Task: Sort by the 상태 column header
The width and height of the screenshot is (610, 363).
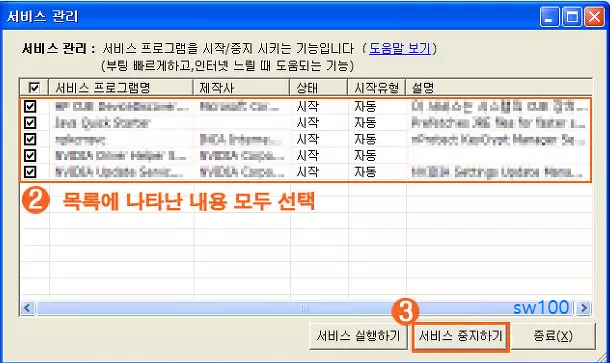Action: click(319, 88)
